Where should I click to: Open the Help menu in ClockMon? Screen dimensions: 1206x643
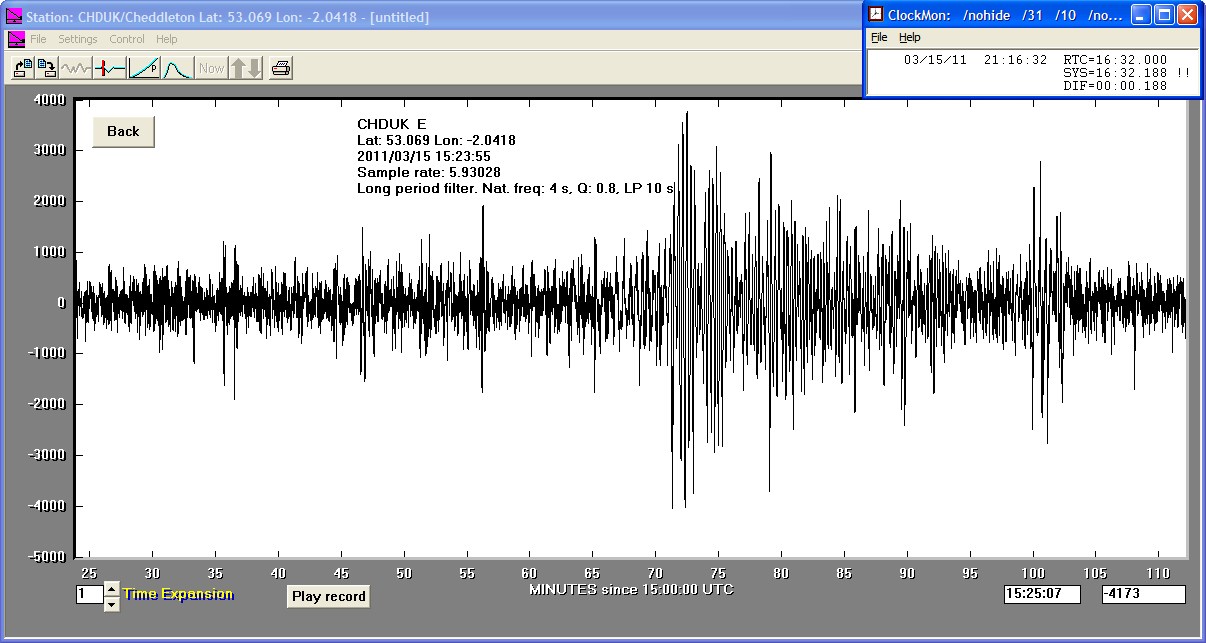point(909,37)
